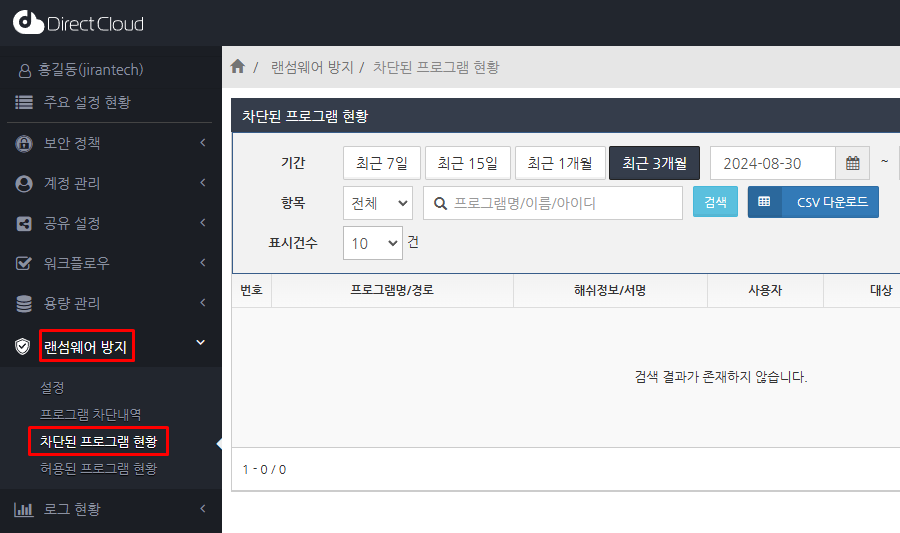The image size is (900, 533).
Task: Click the 계정 관리 user icon
Action: pyautogui.click(x=24, y=183)
